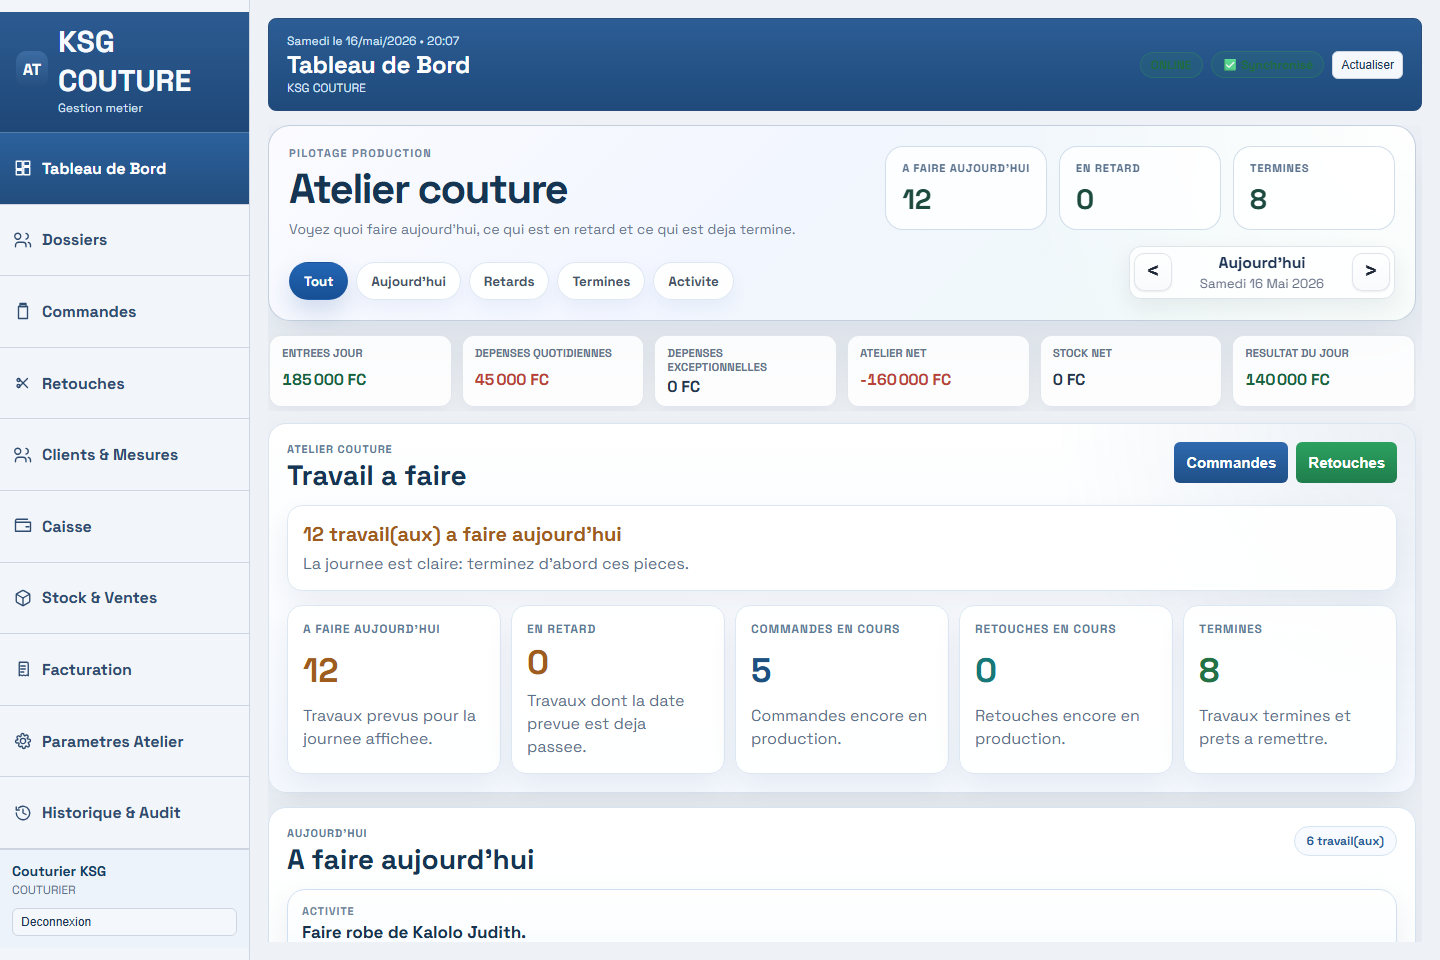Click 'Faire robe de Kalolo Judith.' activity
The width and height of the screenshot is (1440, 960).
point(414,932)
